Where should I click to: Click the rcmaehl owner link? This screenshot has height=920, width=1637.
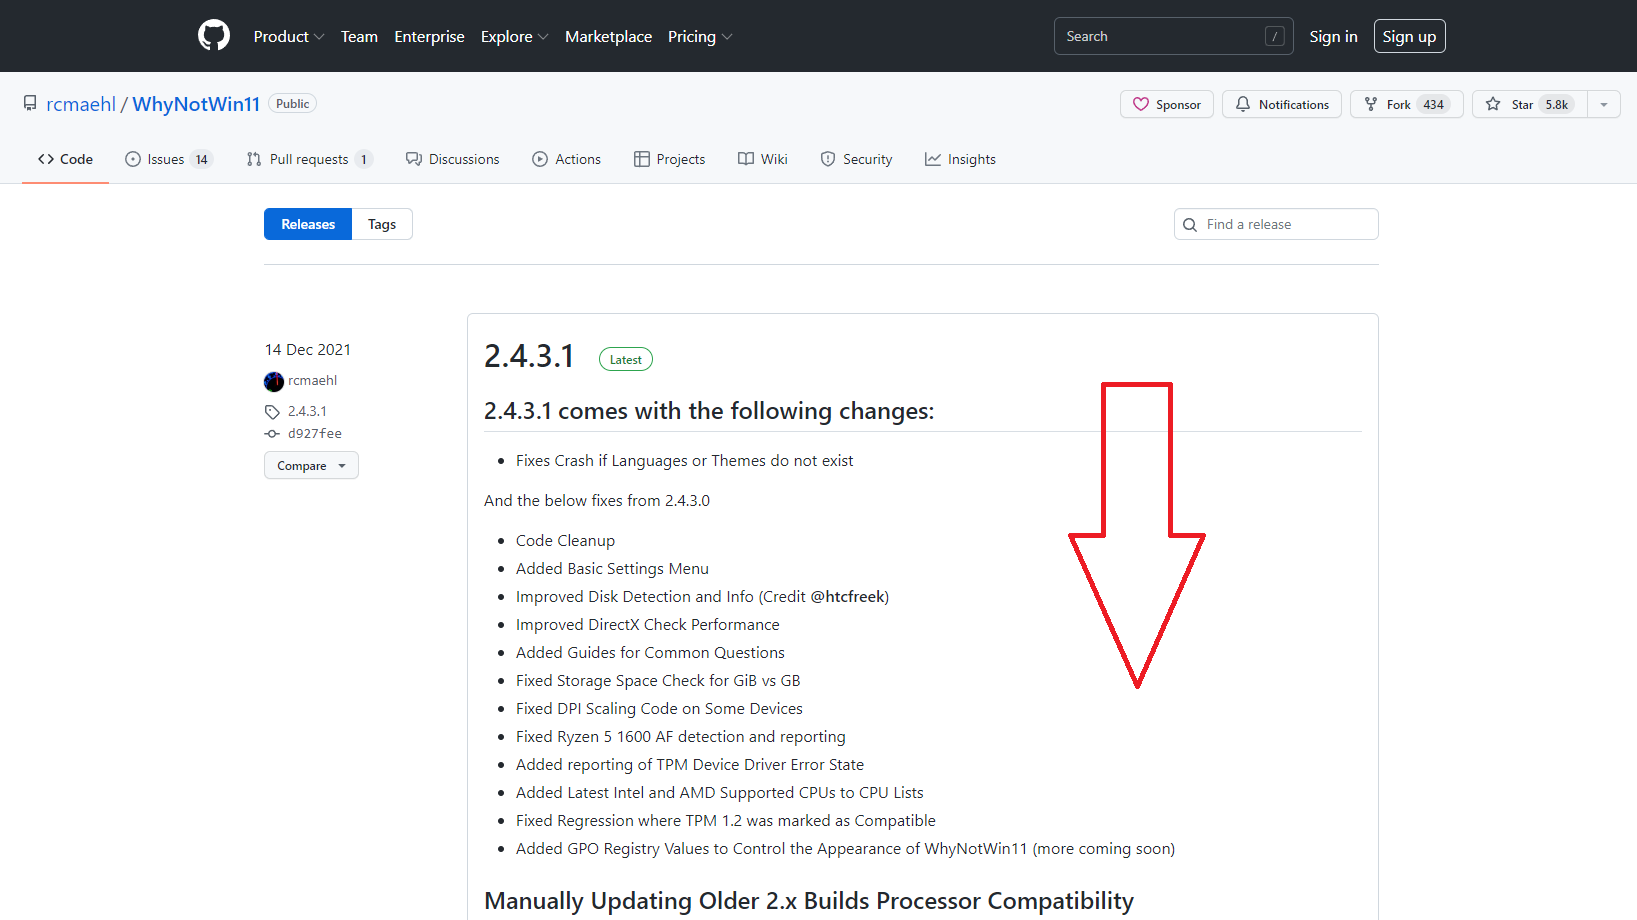pyautogui.click(x=81, y=104)
